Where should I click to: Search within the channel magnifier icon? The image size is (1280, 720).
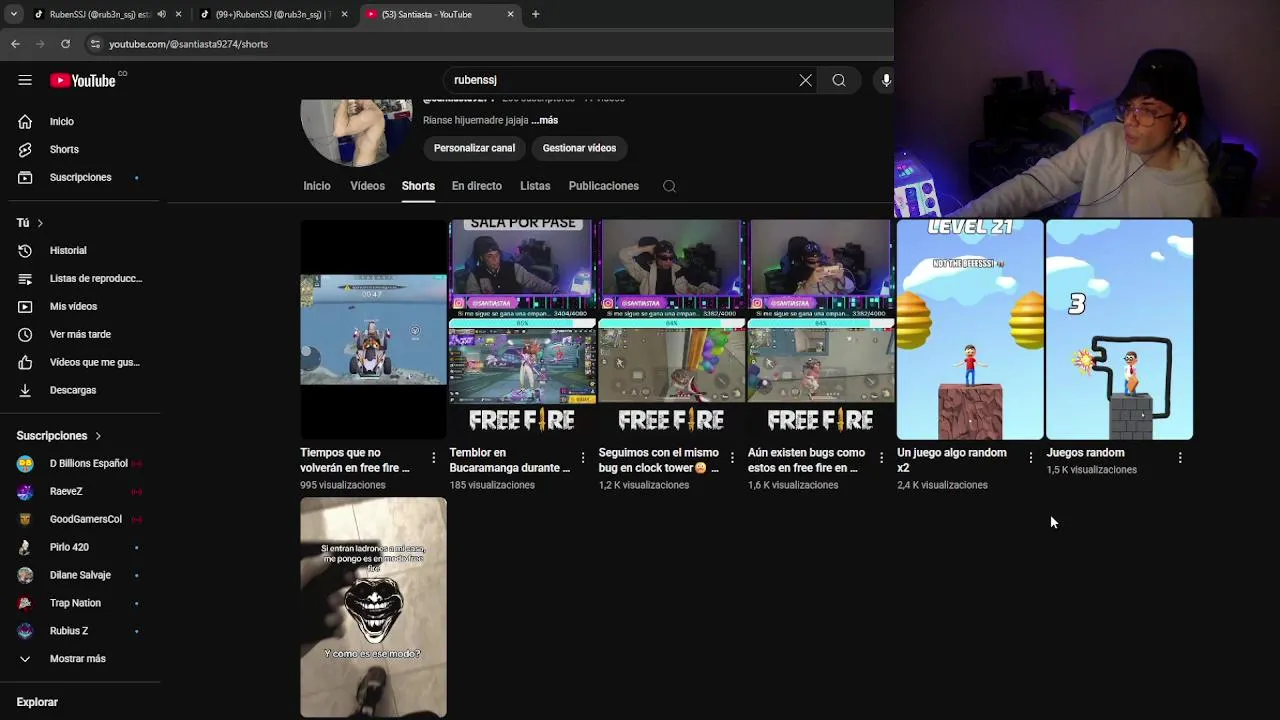coord(670,186)
